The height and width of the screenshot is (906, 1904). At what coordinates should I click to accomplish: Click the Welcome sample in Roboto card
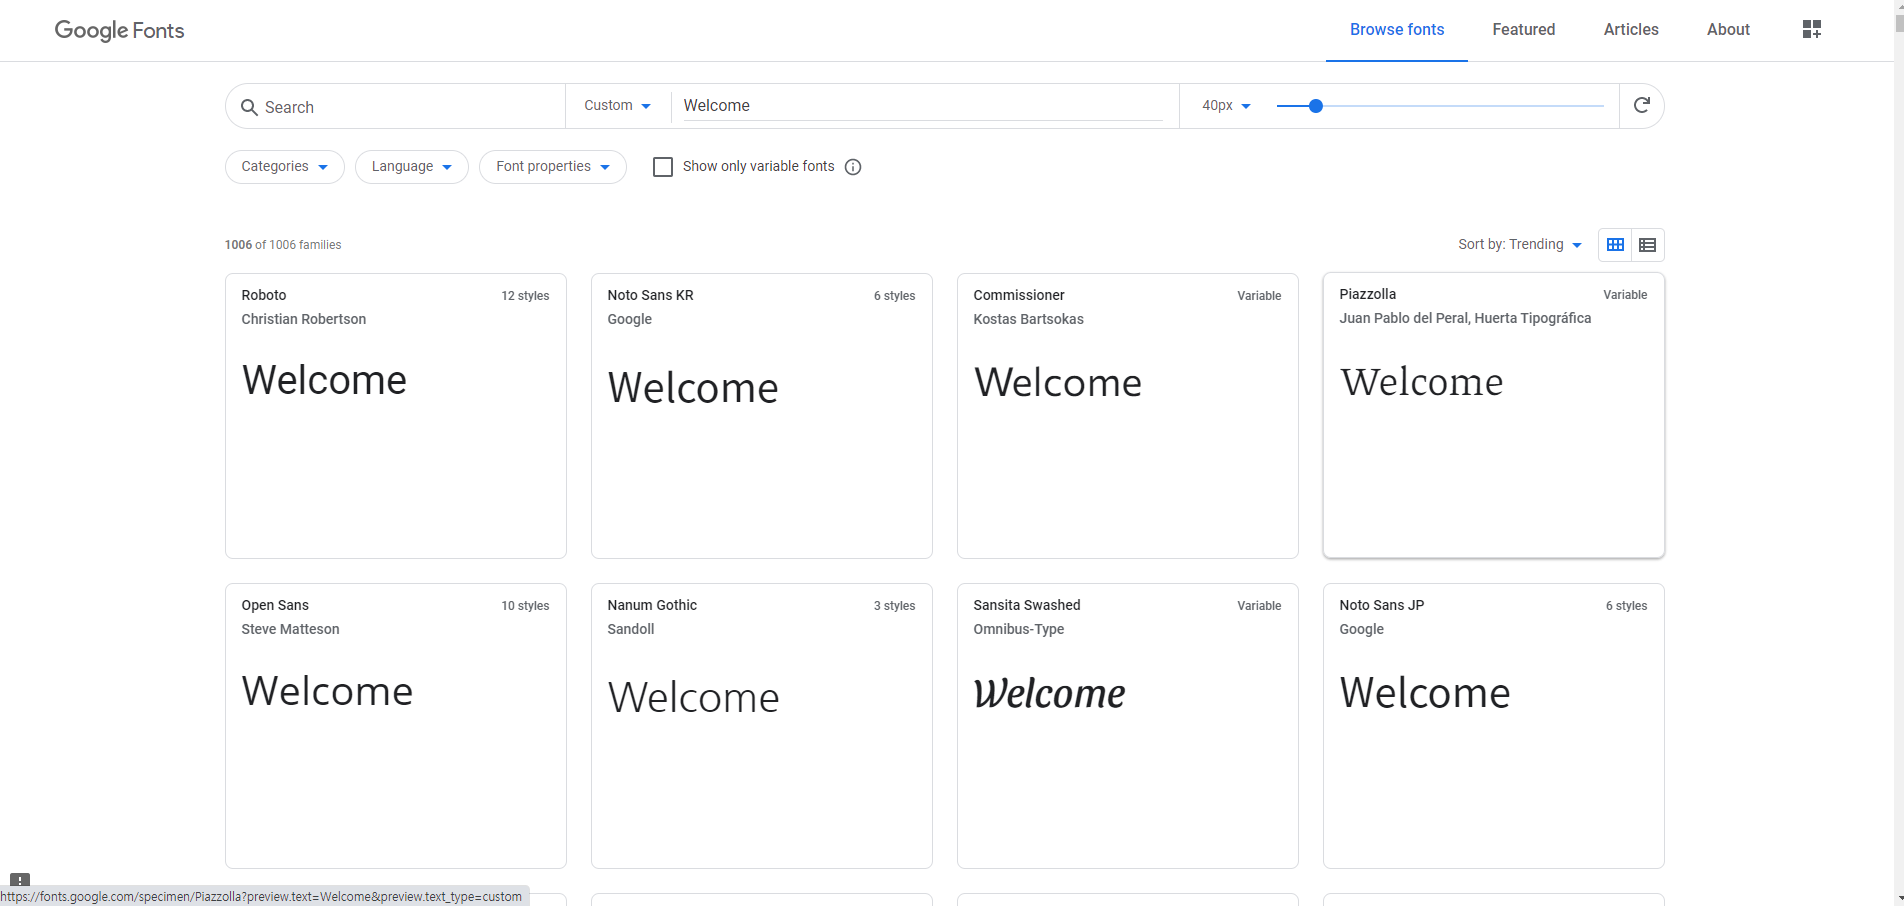click(x=324, y=380)
